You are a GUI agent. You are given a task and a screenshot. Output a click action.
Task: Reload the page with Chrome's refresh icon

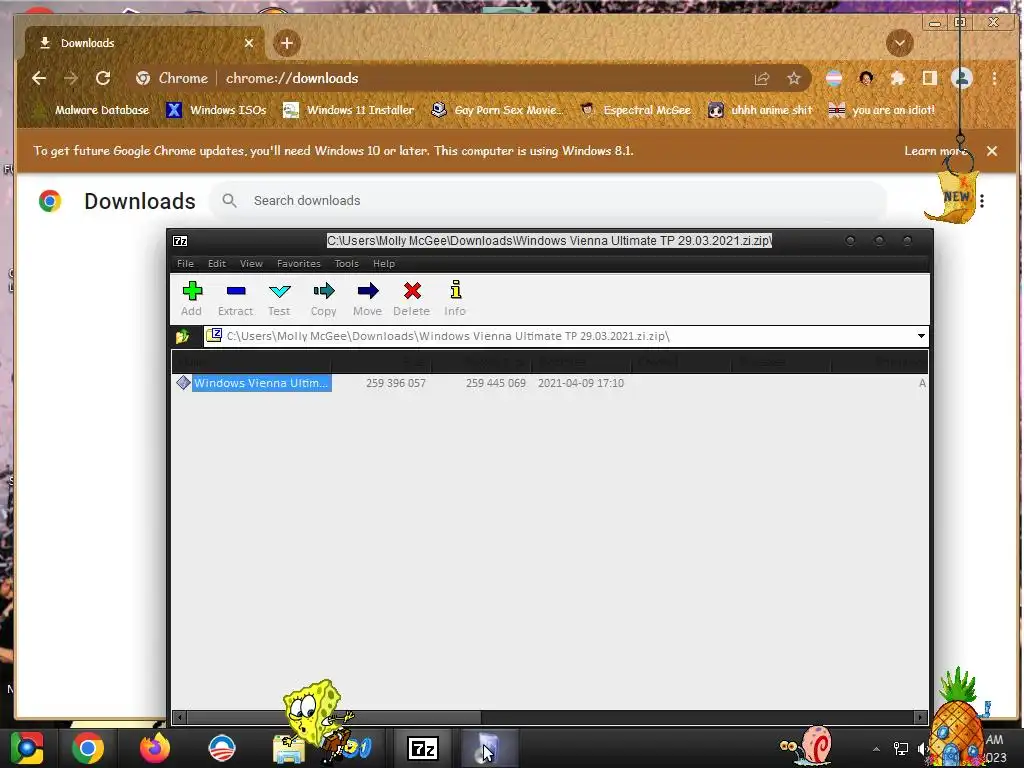coord(103,78)
